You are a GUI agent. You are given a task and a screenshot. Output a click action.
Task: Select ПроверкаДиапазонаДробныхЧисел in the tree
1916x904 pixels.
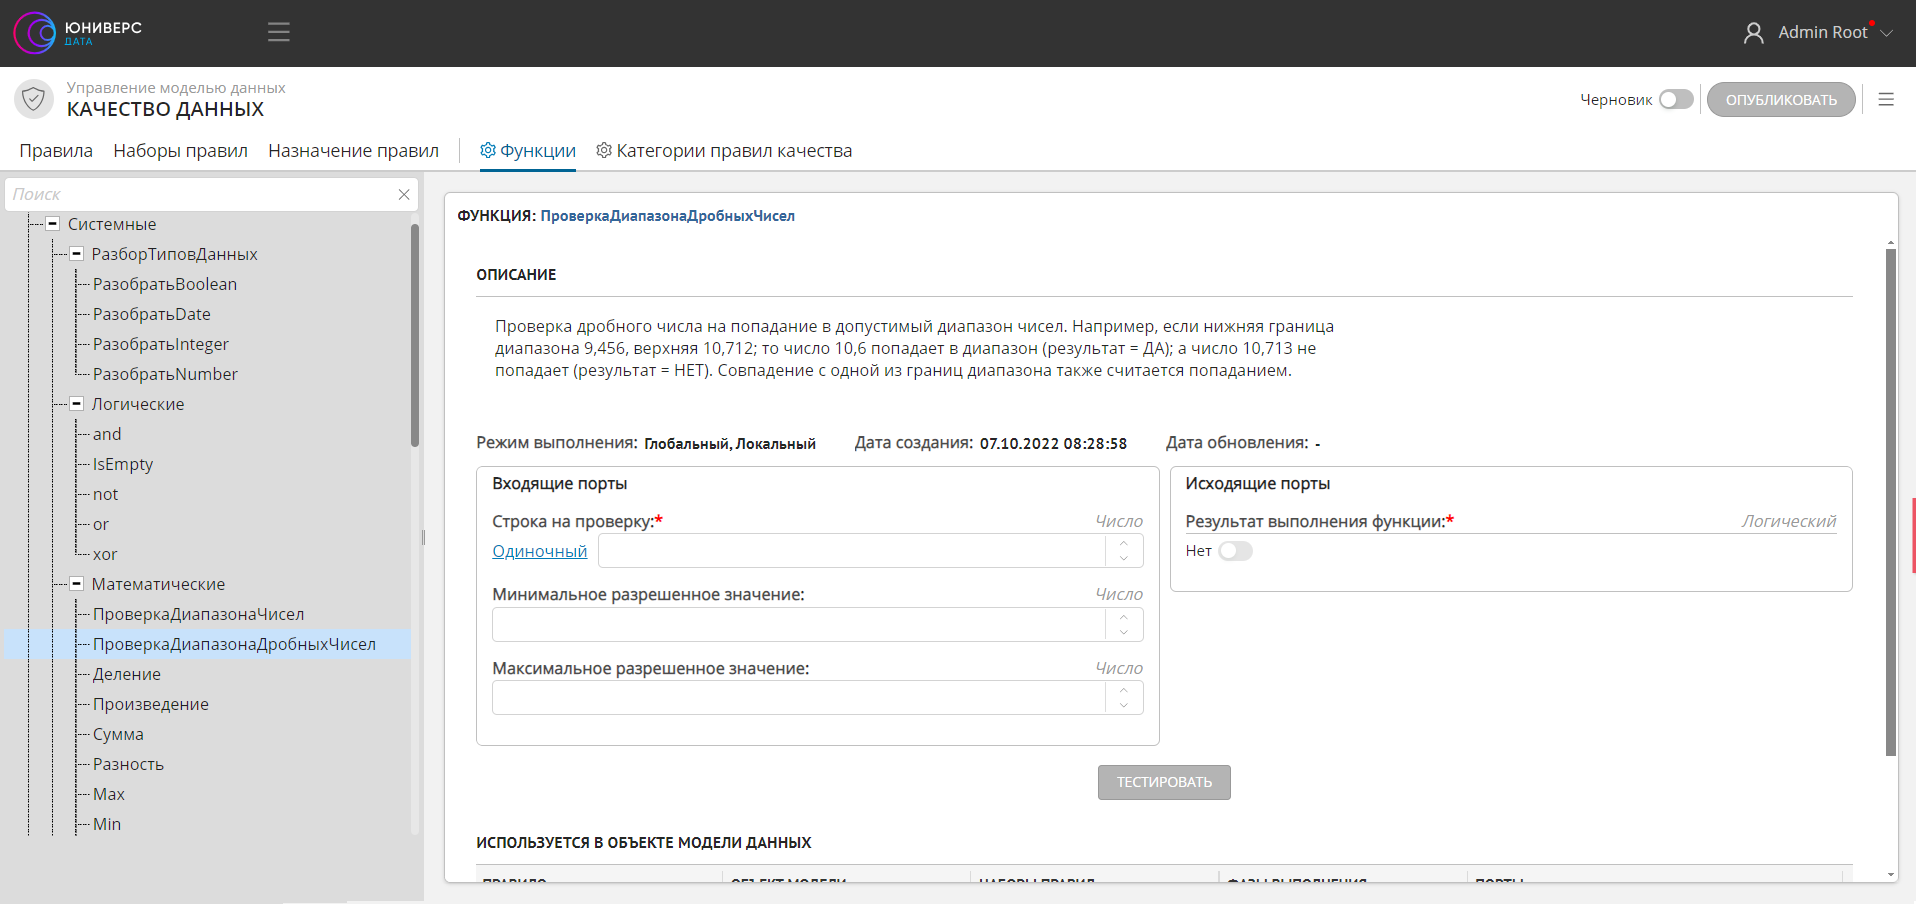[x=234, y=644]
